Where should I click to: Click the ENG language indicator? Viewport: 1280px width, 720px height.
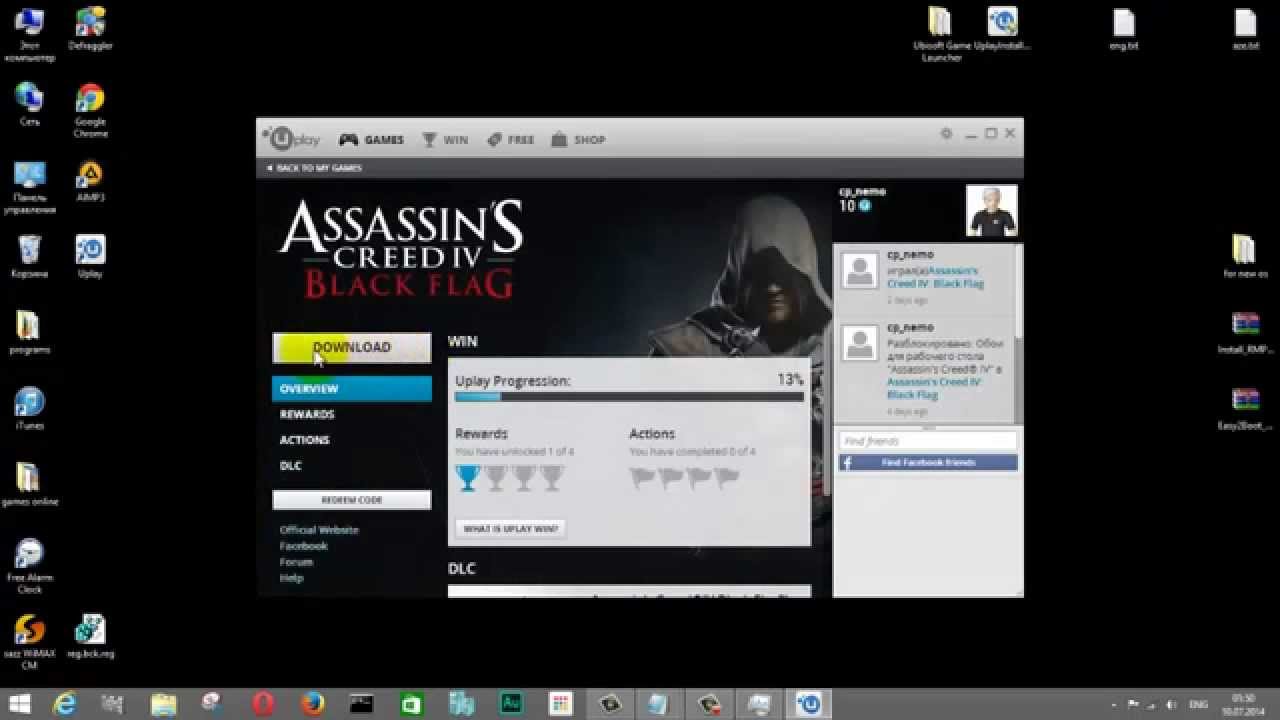point(1198,704)
